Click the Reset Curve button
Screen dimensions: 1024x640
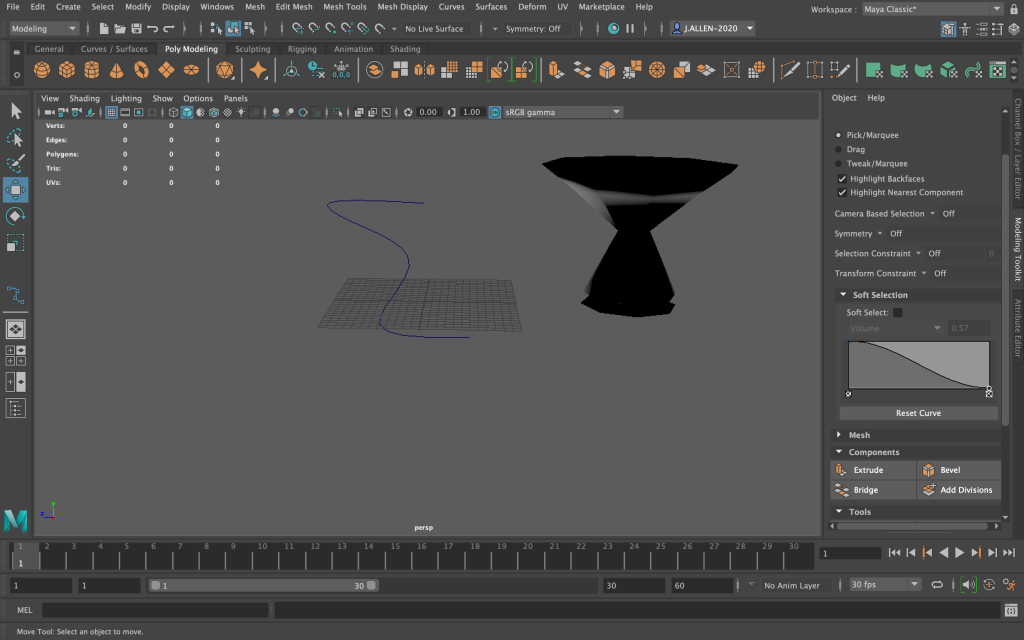pos(917,413)
